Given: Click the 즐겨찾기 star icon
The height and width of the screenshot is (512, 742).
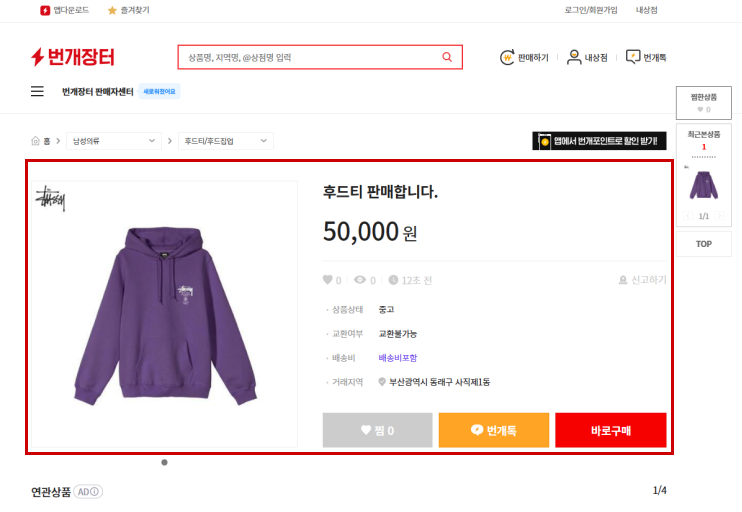Looking at the screenshot, I should tap(112, 10).
